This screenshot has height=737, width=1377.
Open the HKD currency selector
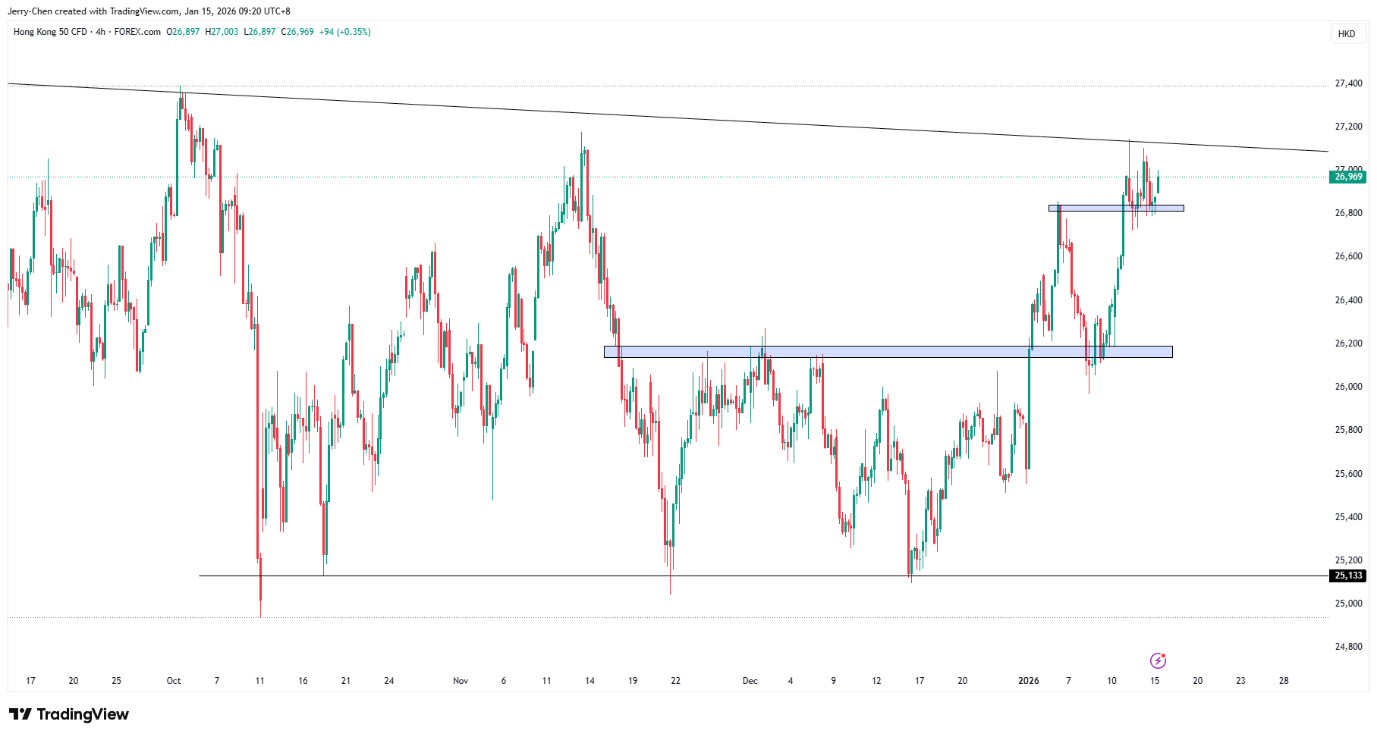point(1346,34)
